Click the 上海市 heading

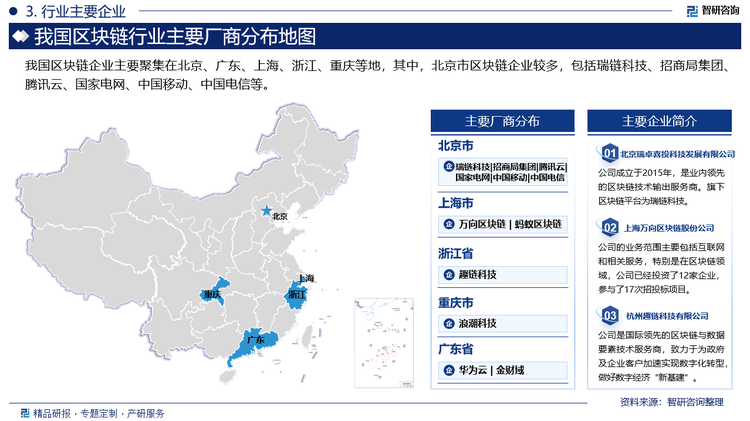[456, 203]
